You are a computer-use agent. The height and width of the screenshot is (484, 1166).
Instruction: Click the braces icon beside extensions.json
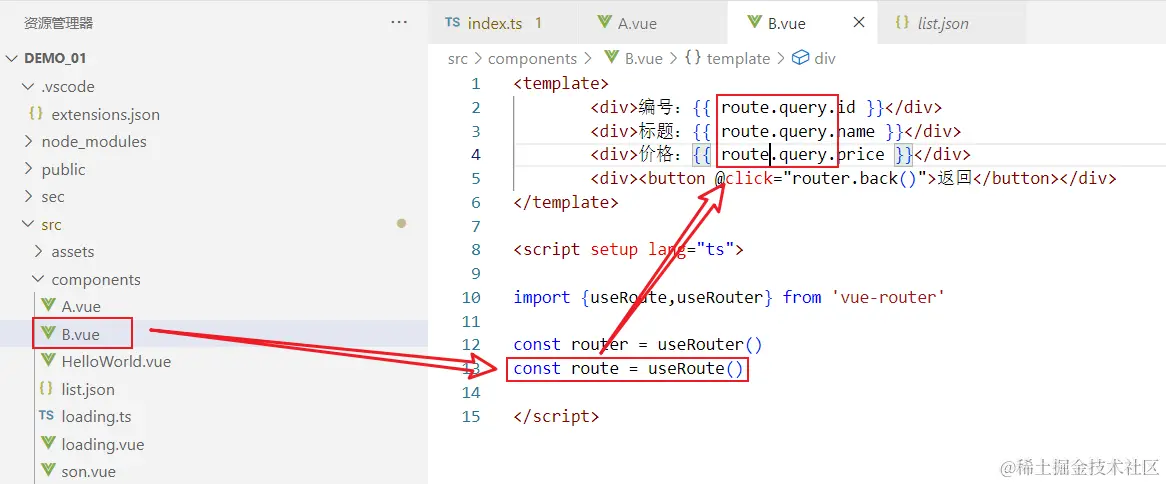(x=35, y=114)
